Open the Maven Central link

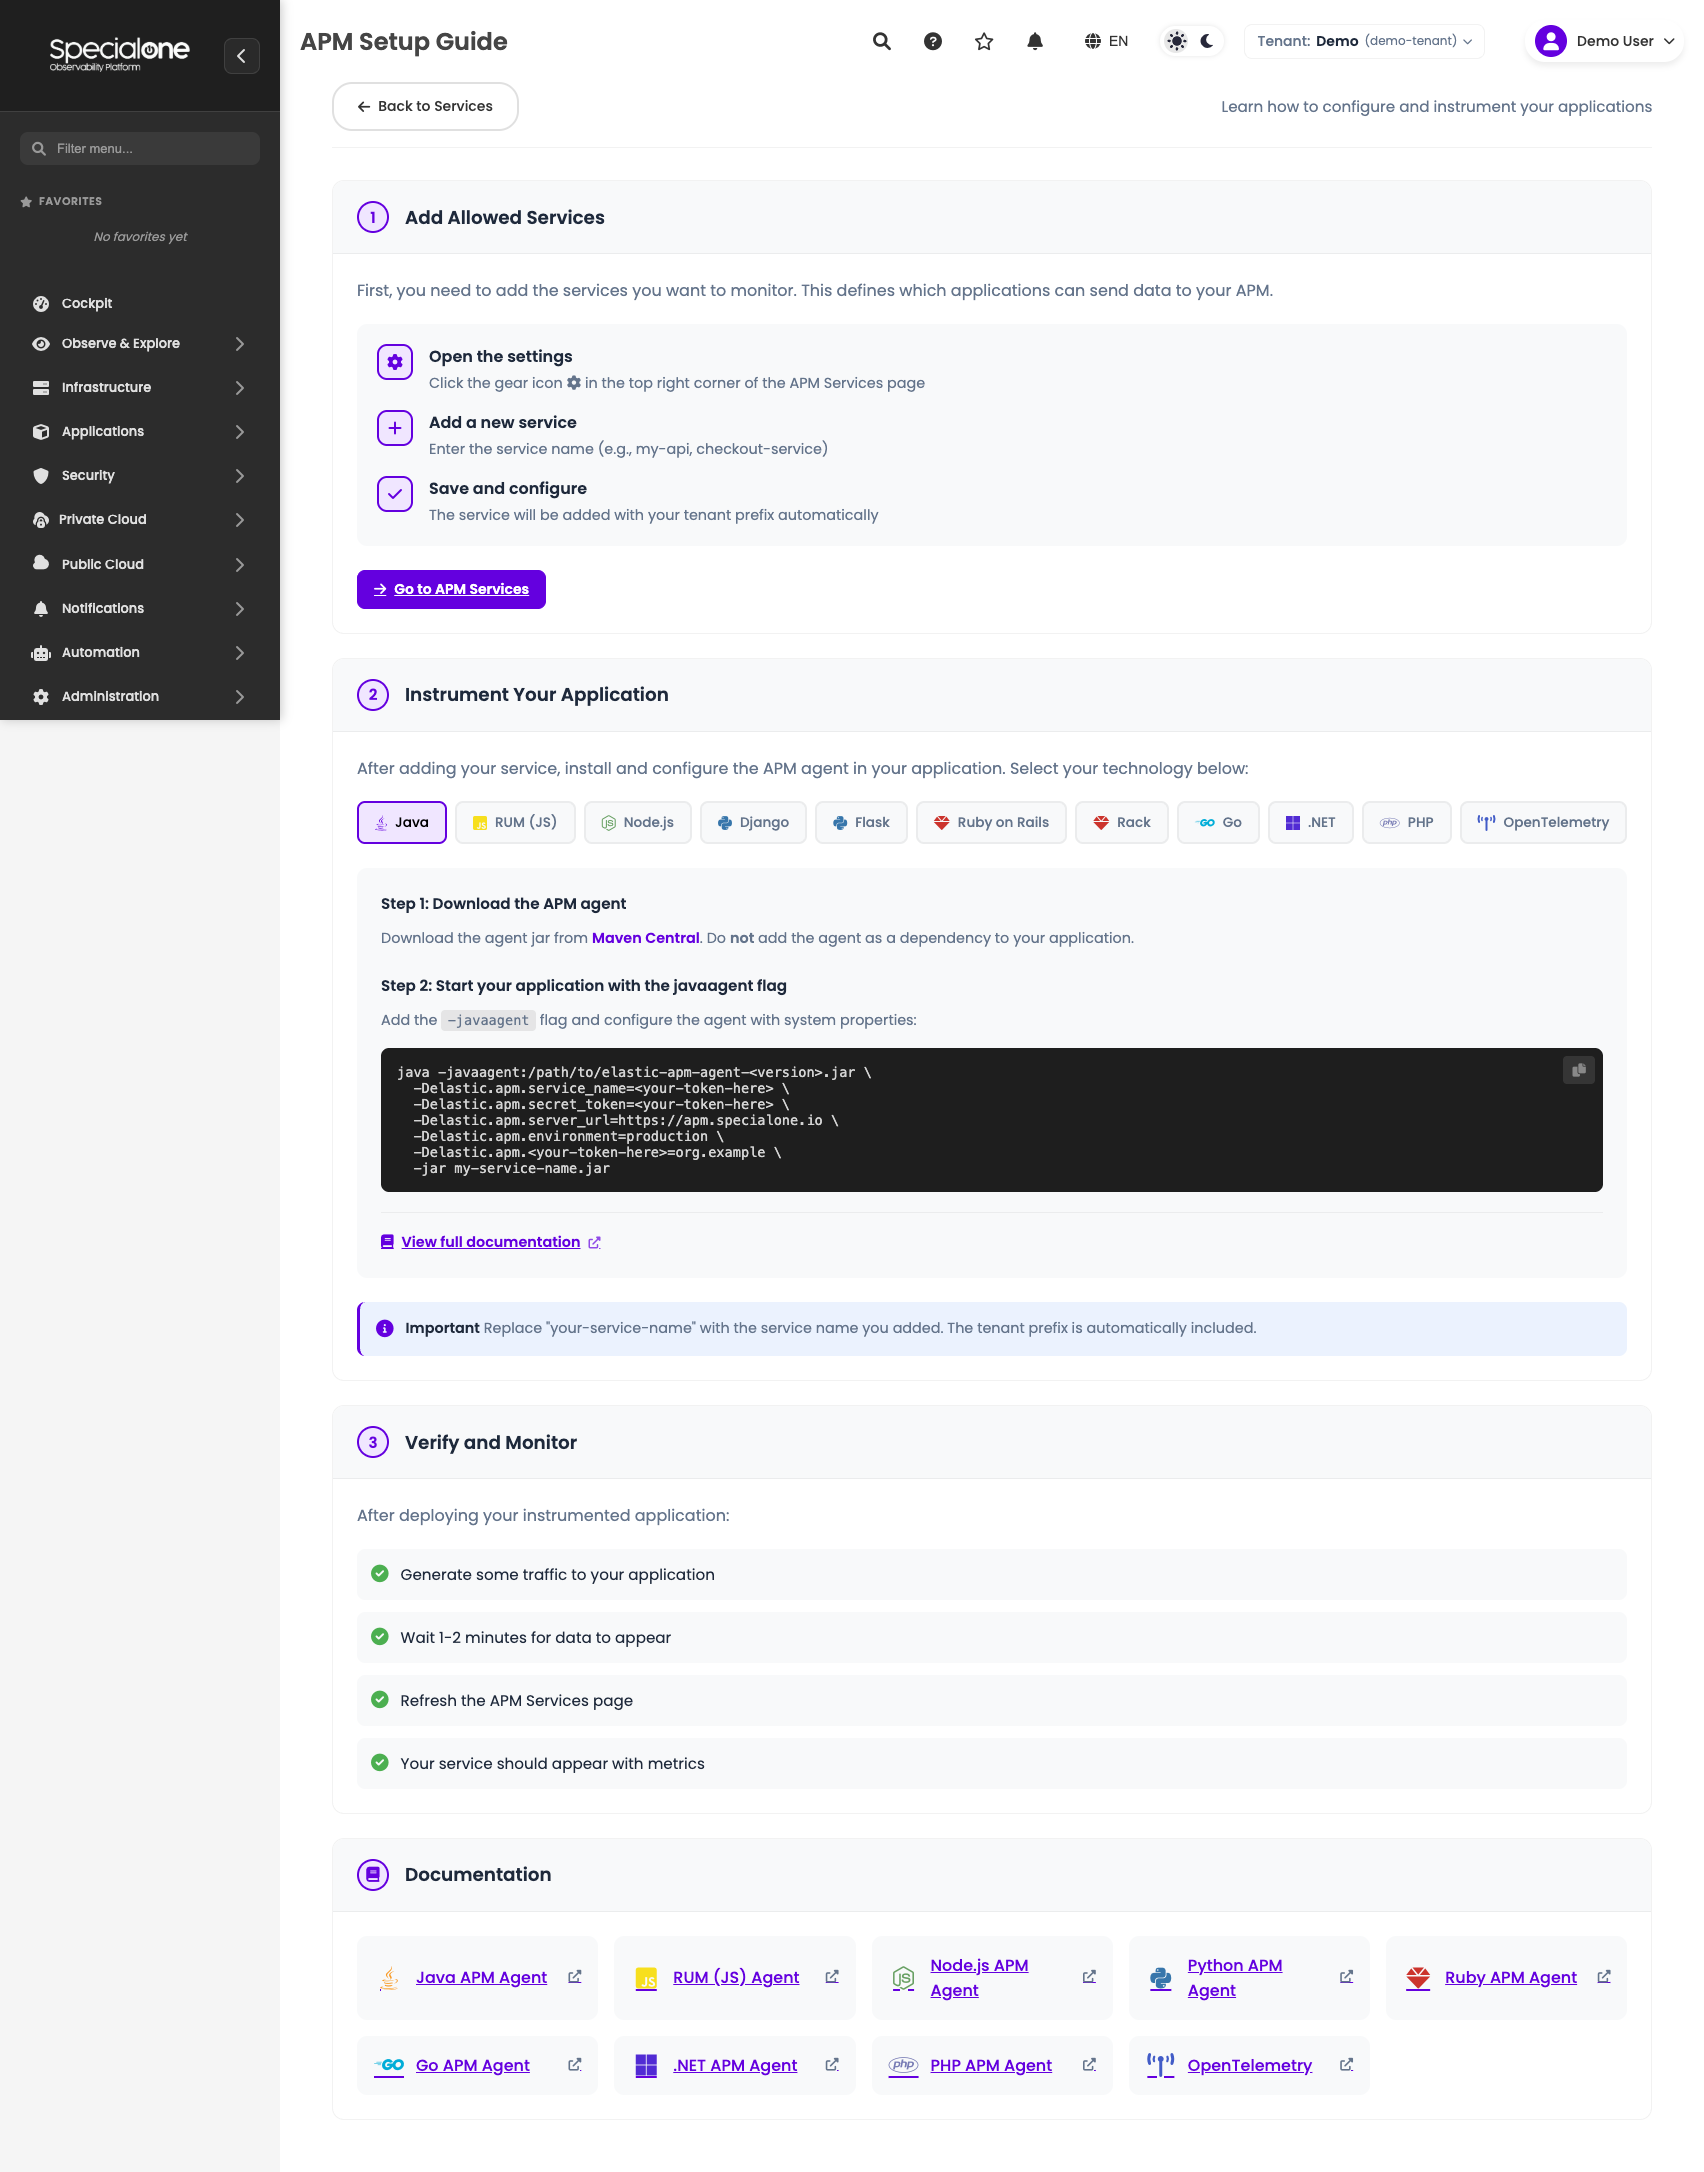[x=645, y=938]
